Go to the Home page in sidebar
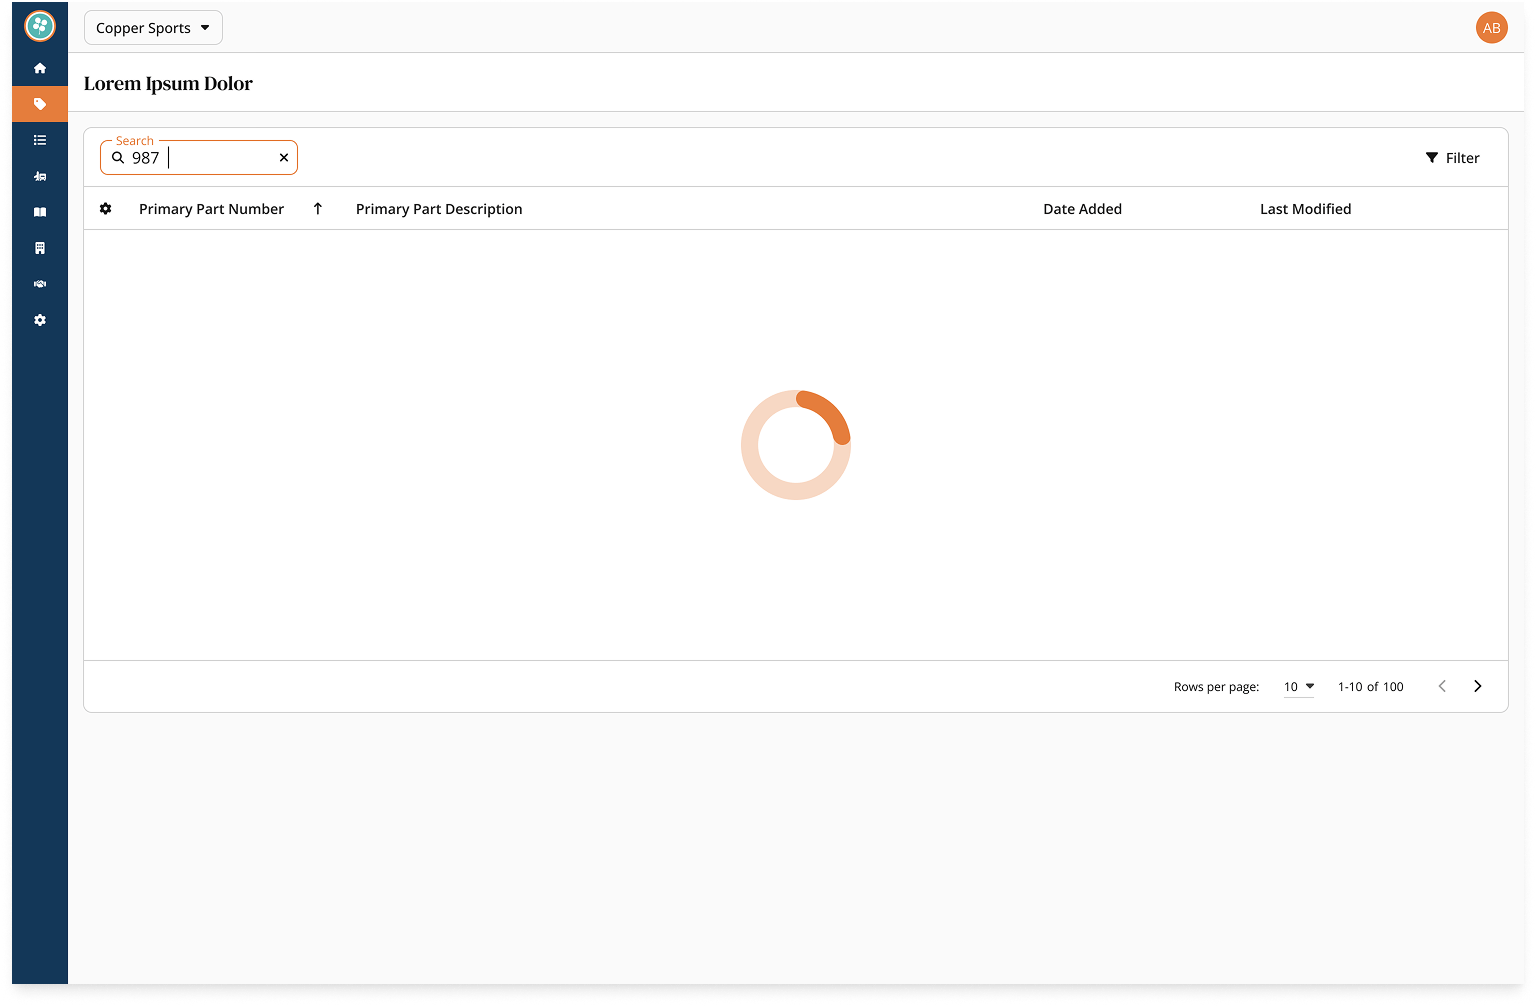 40,68
